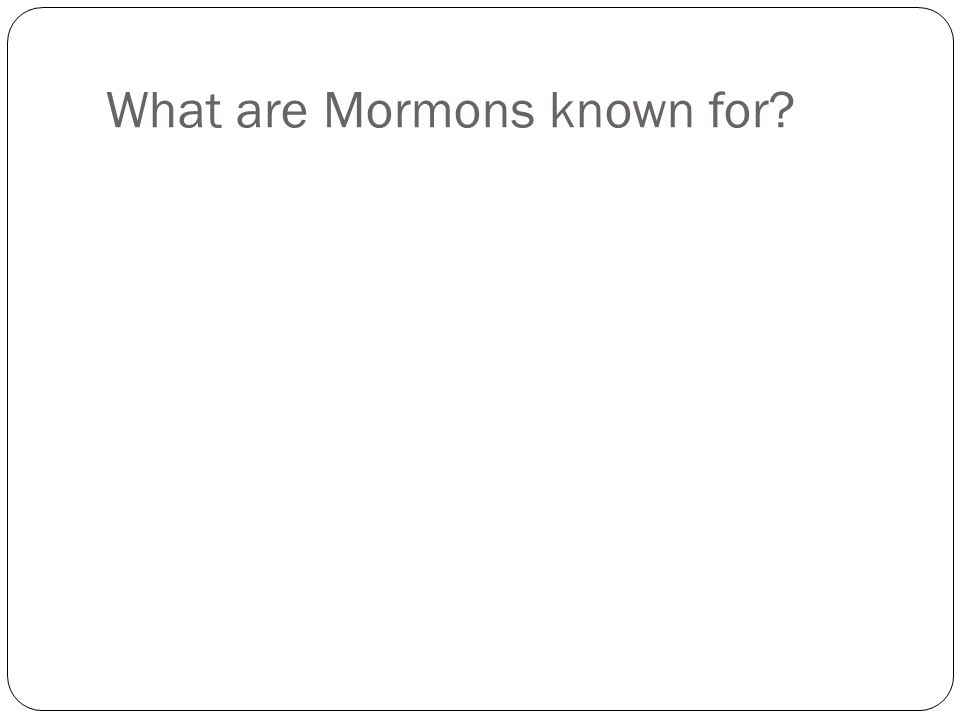Image resolution: width=960 pixels, height=720 pixels.
Task: Click the center of the blank slide body
Action: click(480, 416)
